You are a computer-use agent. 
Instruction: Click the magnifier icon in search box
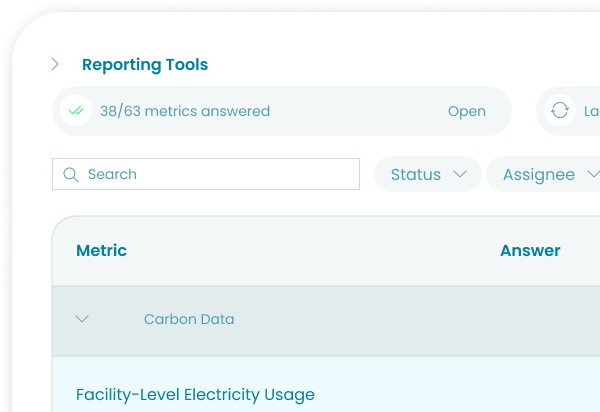71,174
